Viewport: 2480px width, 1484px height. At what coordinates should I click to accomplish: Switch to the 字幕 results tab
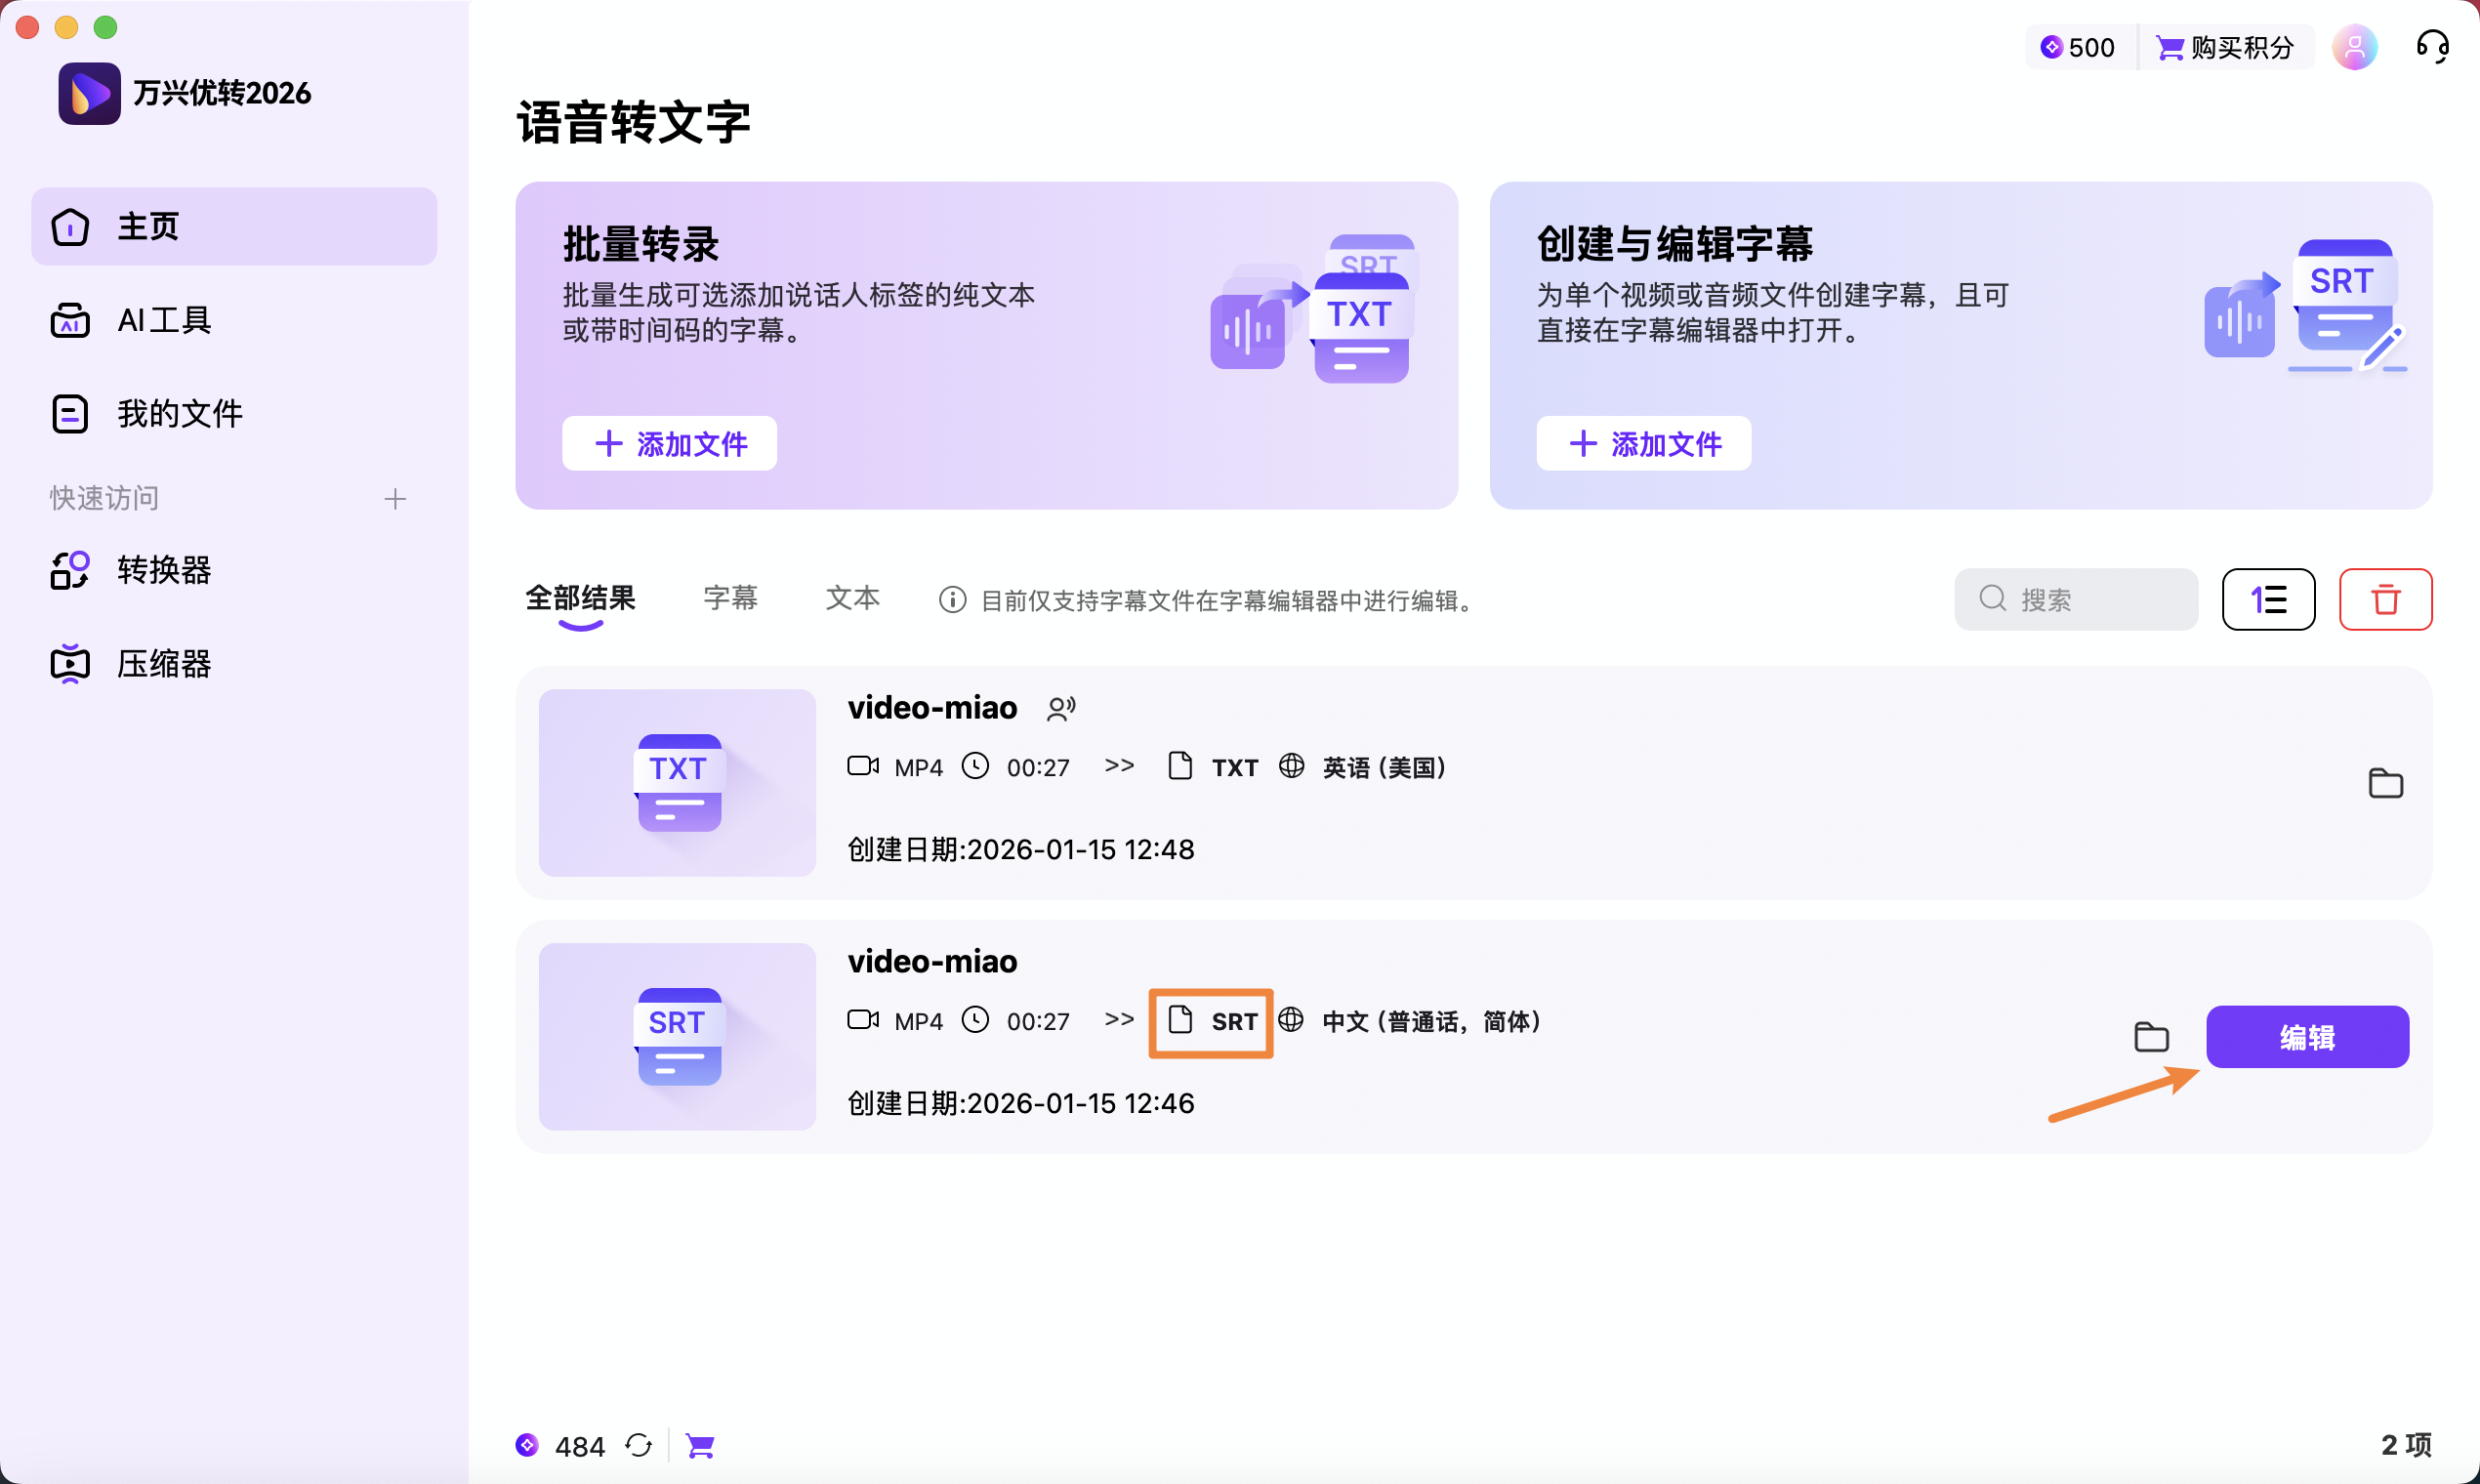730,597
